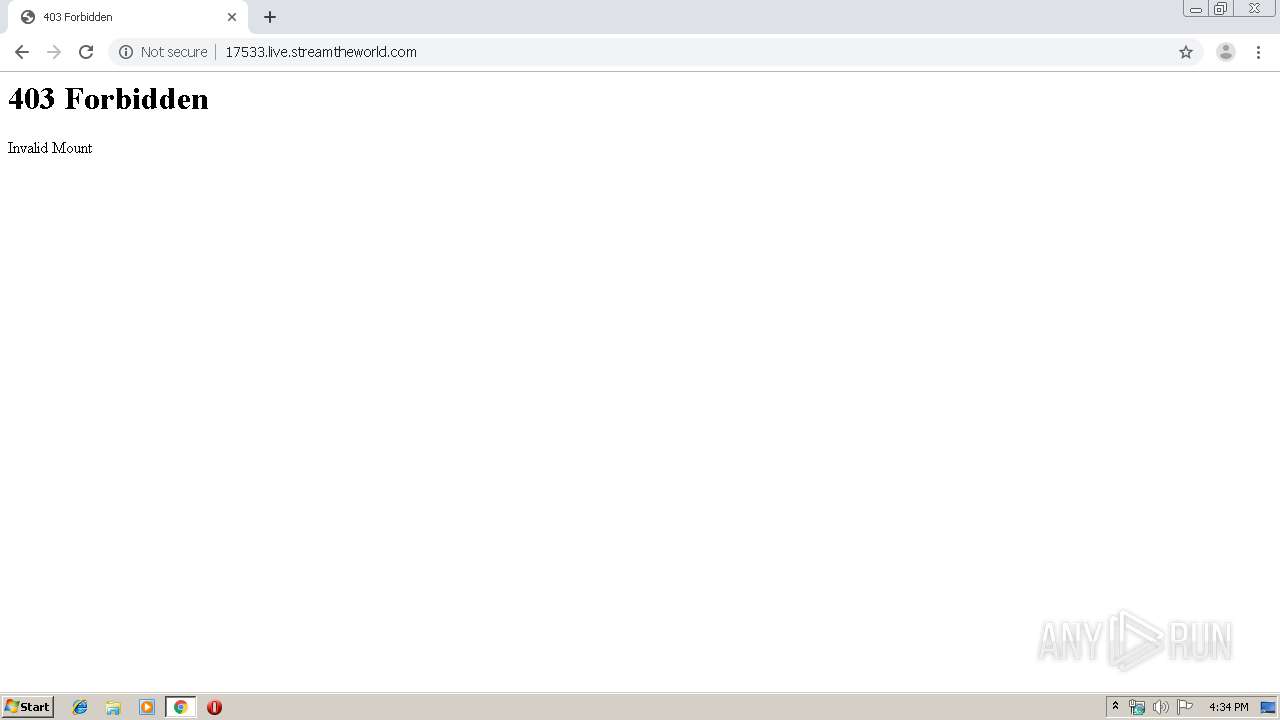
Task: Click the address bar URL
Action: (321, 52)
